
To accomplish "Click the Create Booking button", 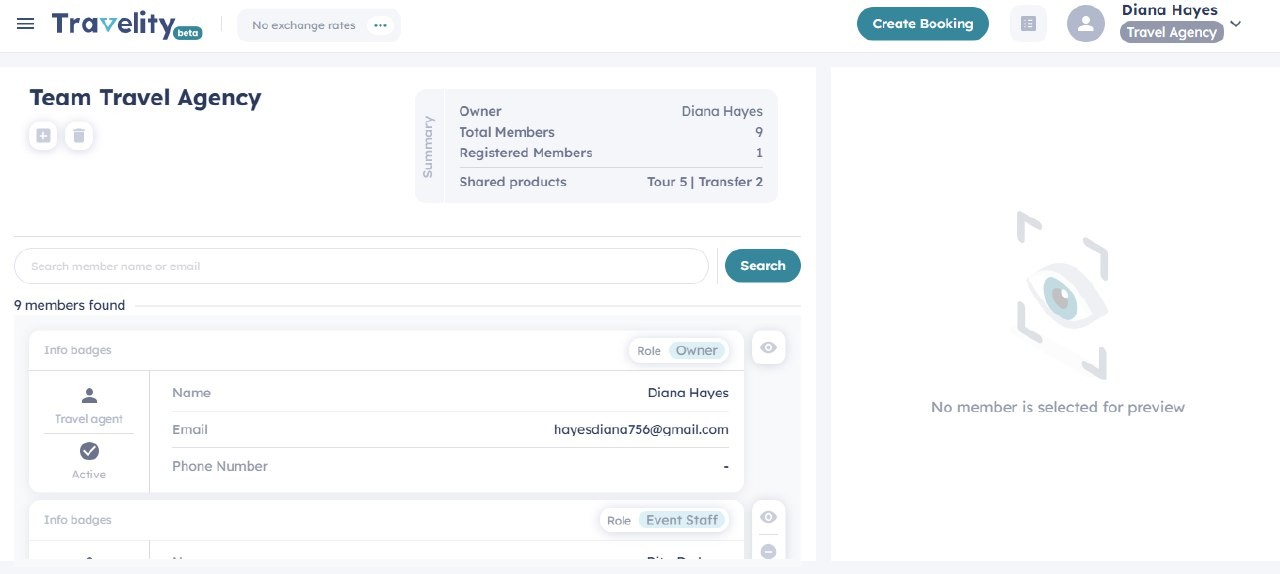I will pos(922,24).
